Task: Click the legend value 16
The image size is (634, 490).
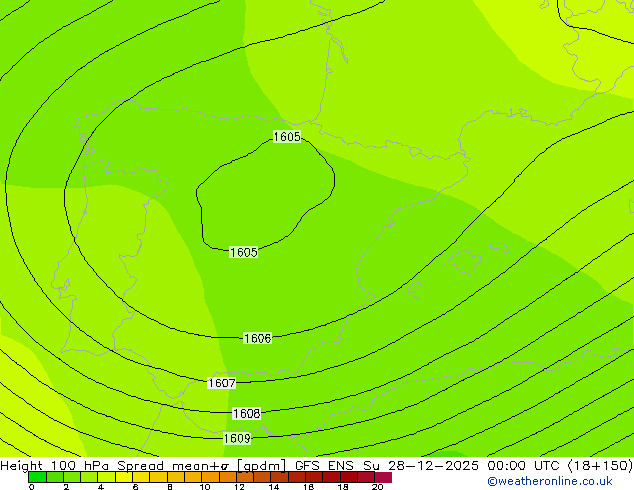Action: pos(309,487)
